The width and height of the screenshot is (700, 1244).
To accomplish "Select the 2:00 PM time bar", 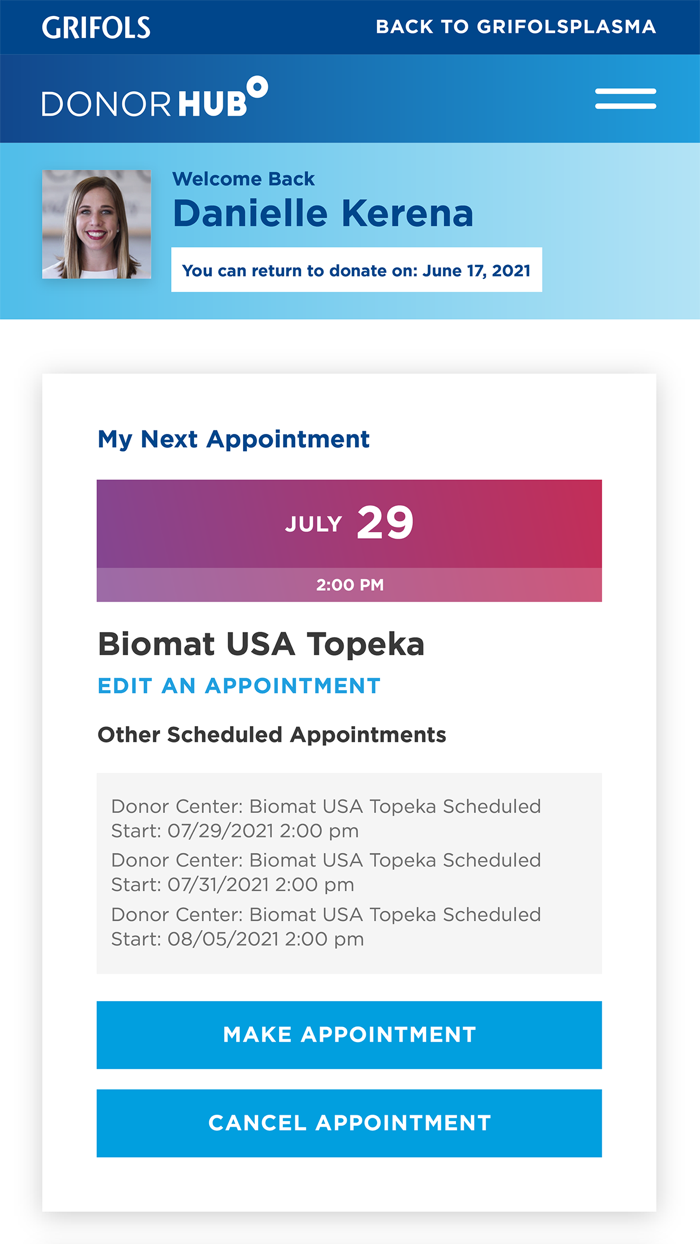I will [349, 585].
